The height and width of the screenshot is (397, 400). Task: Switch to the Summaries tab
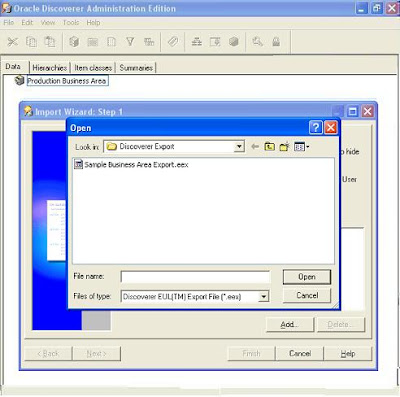(x=136, y=68)
